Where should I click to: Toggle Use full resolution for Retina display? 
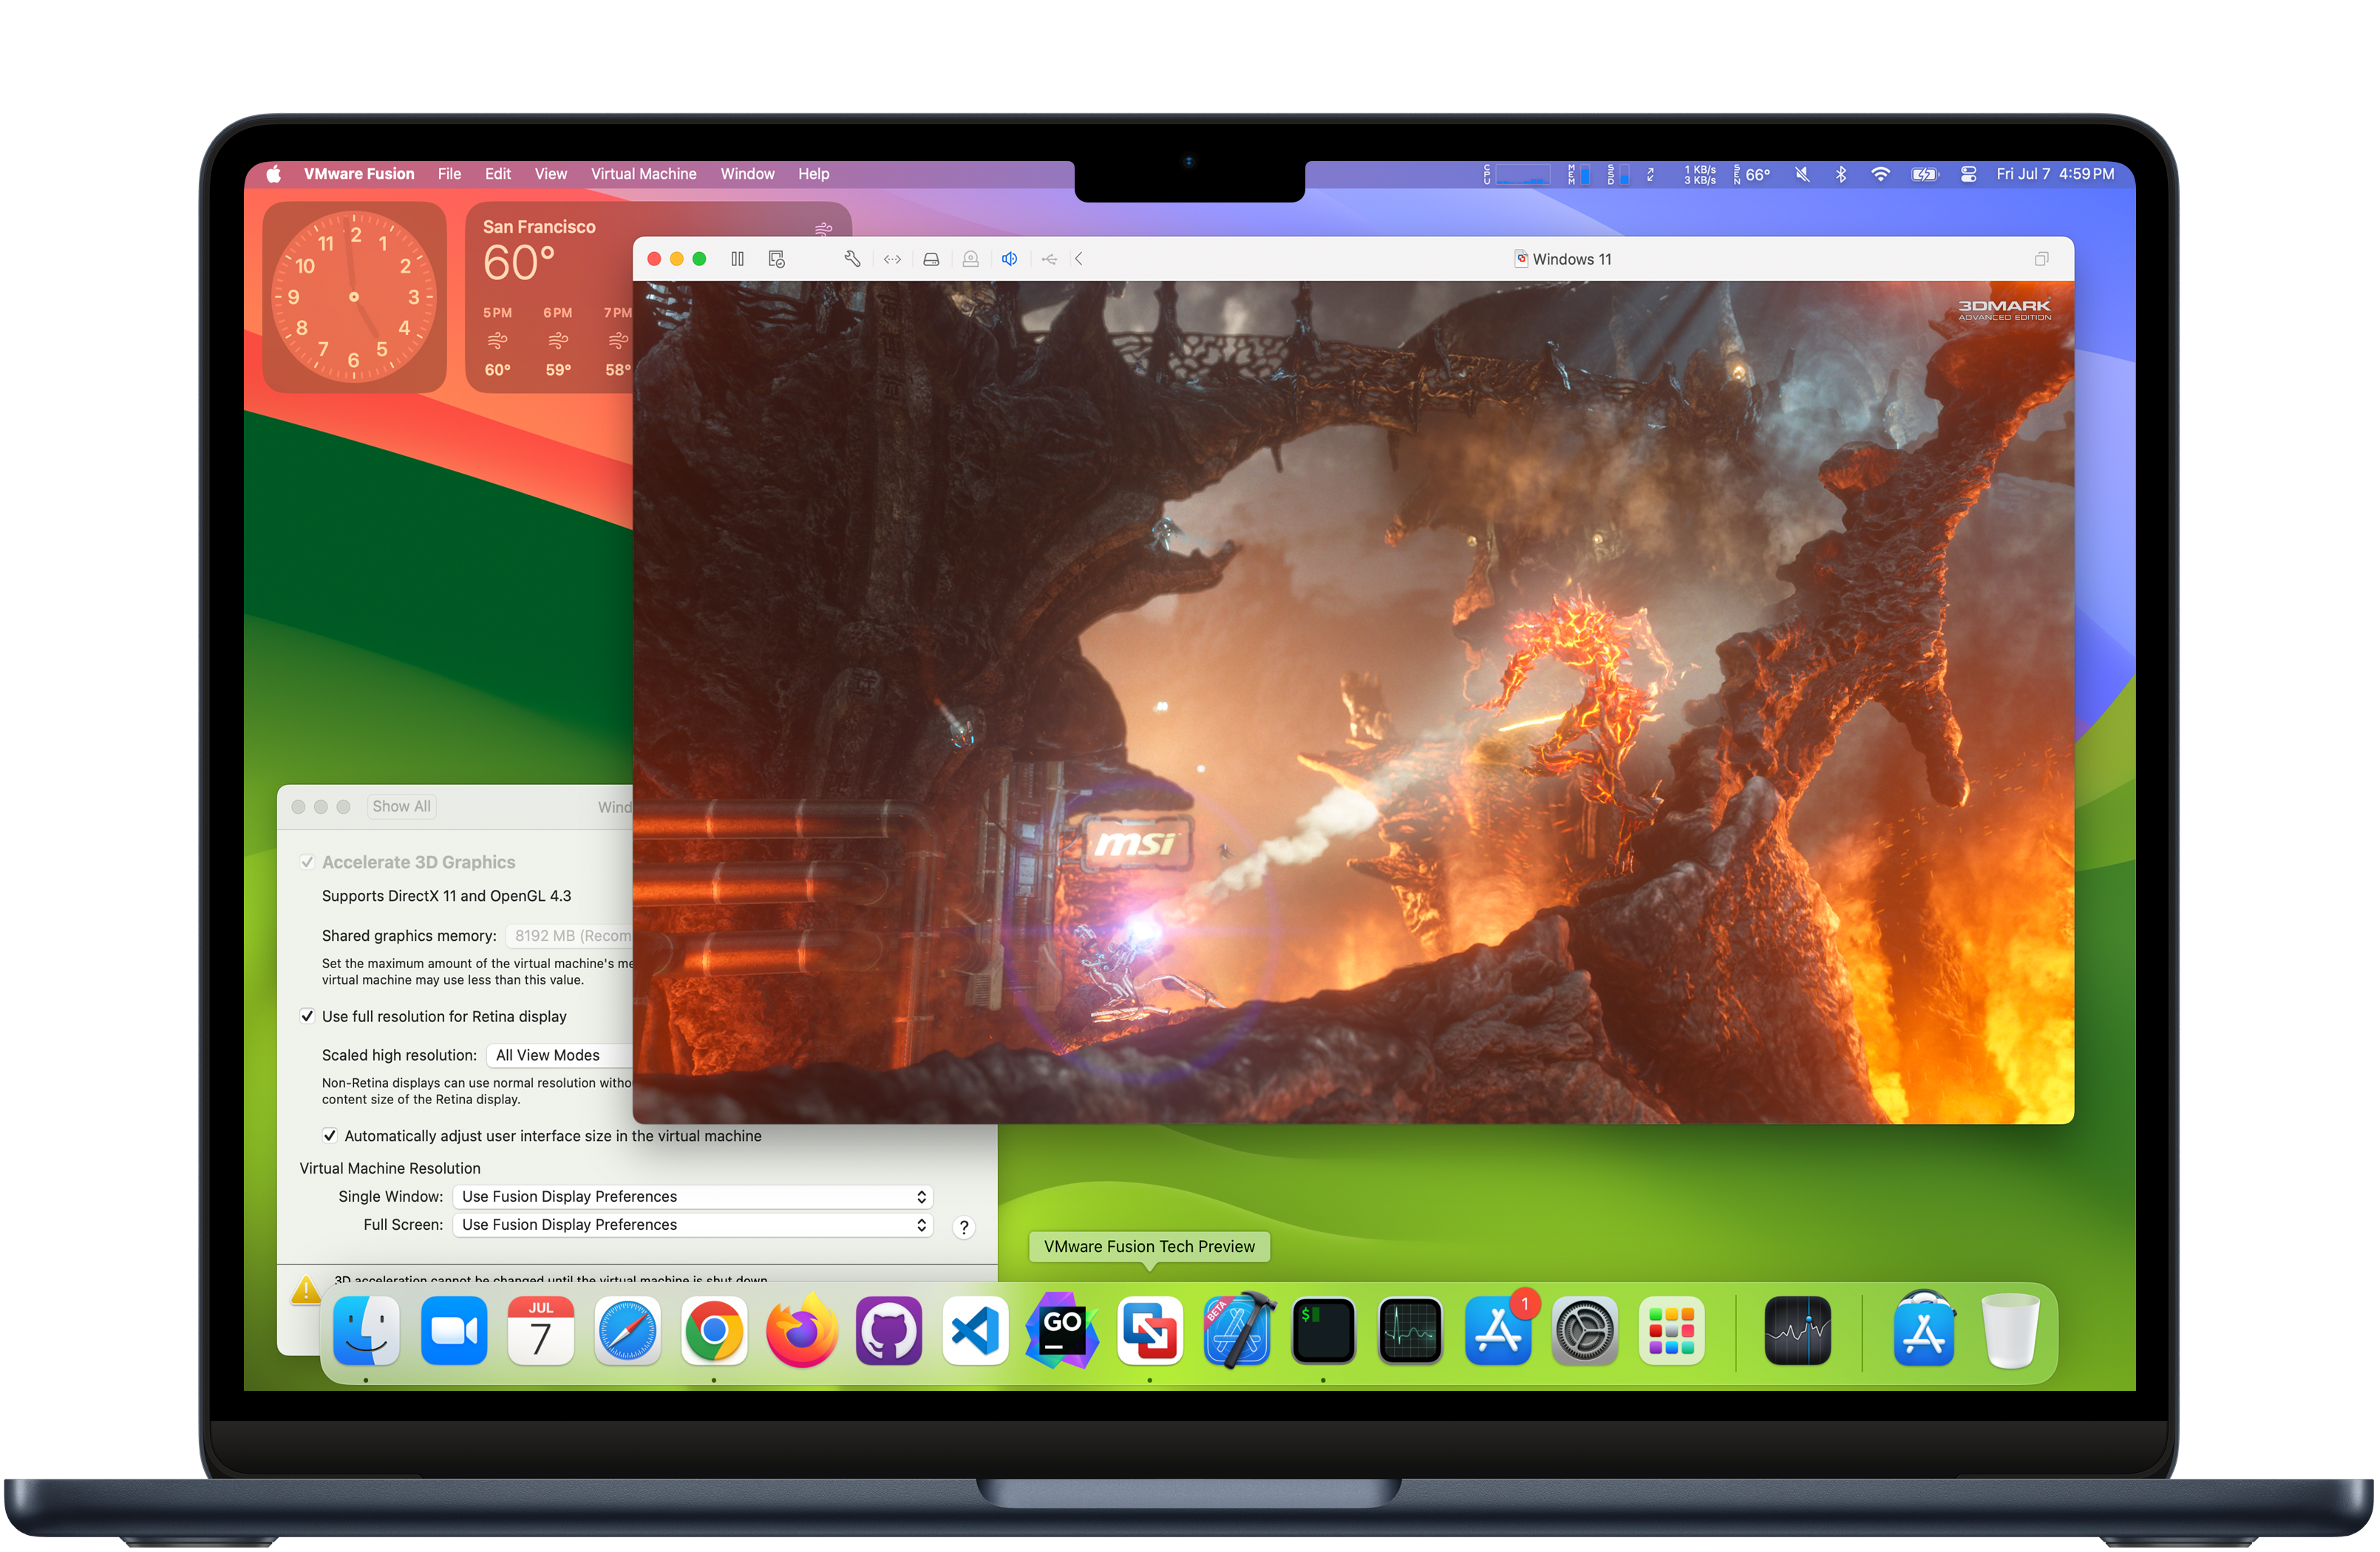(x=308, y=1016)
